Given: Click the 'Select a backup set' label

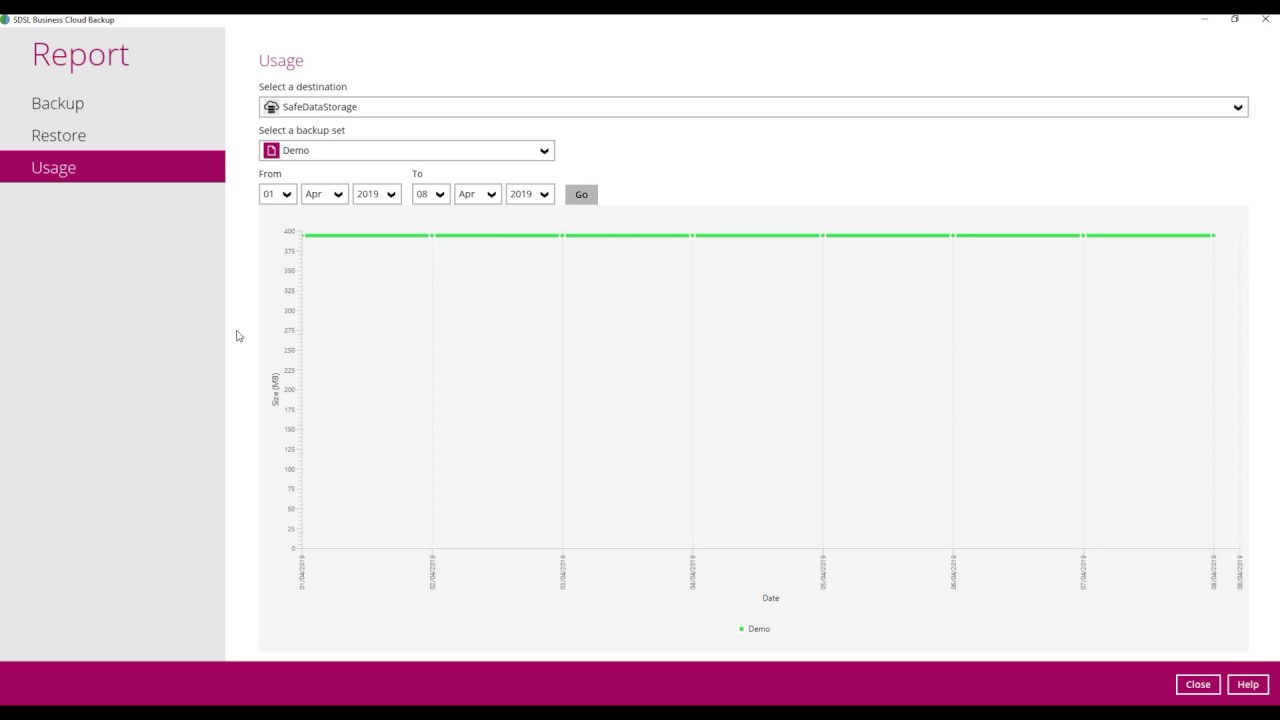Looking at the screenshot, I should [x=302, y=130].
